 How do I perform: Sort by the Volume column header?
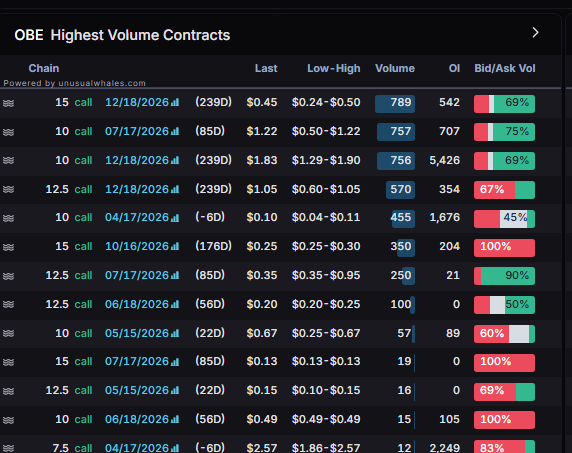coord(395,68)
